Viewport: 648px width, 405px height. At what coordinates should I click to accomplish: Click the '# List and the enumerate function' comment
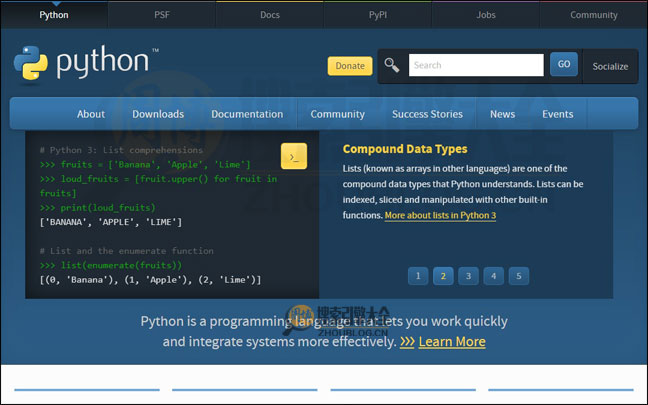coord(127,251)
